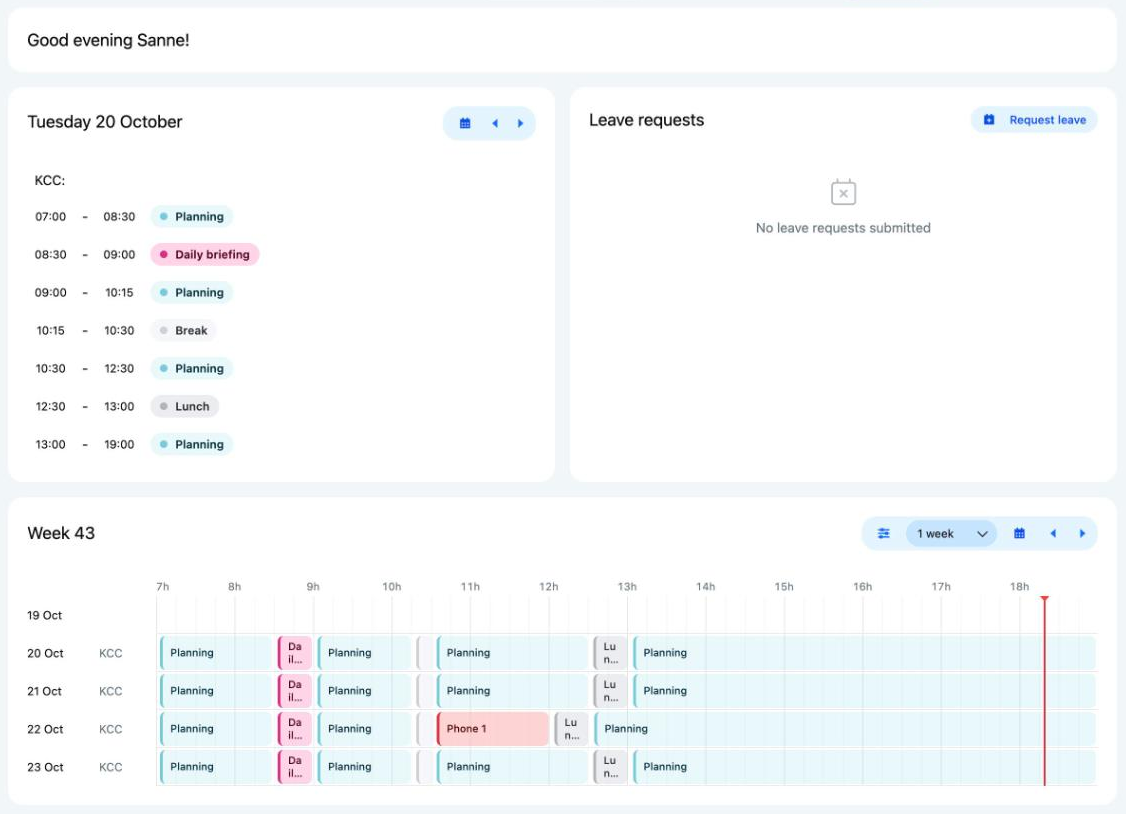Open afternoon Planning block on 22 Oct
1126x814 pixels.
pyautogui.click(x=845, y=729)
